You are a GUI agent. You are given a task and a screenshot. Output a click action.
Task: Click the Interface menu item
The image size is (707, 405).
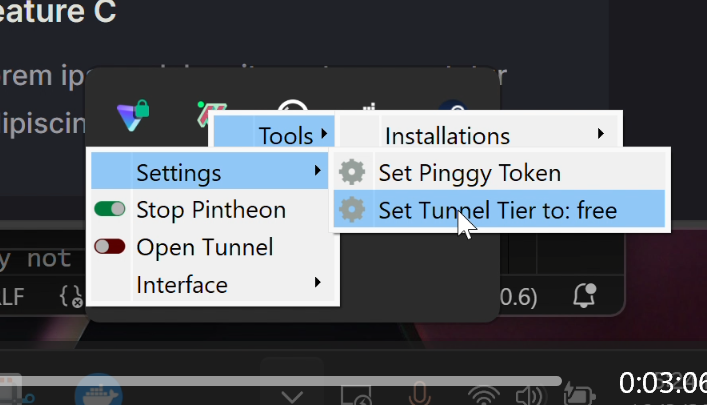[182, 285]
